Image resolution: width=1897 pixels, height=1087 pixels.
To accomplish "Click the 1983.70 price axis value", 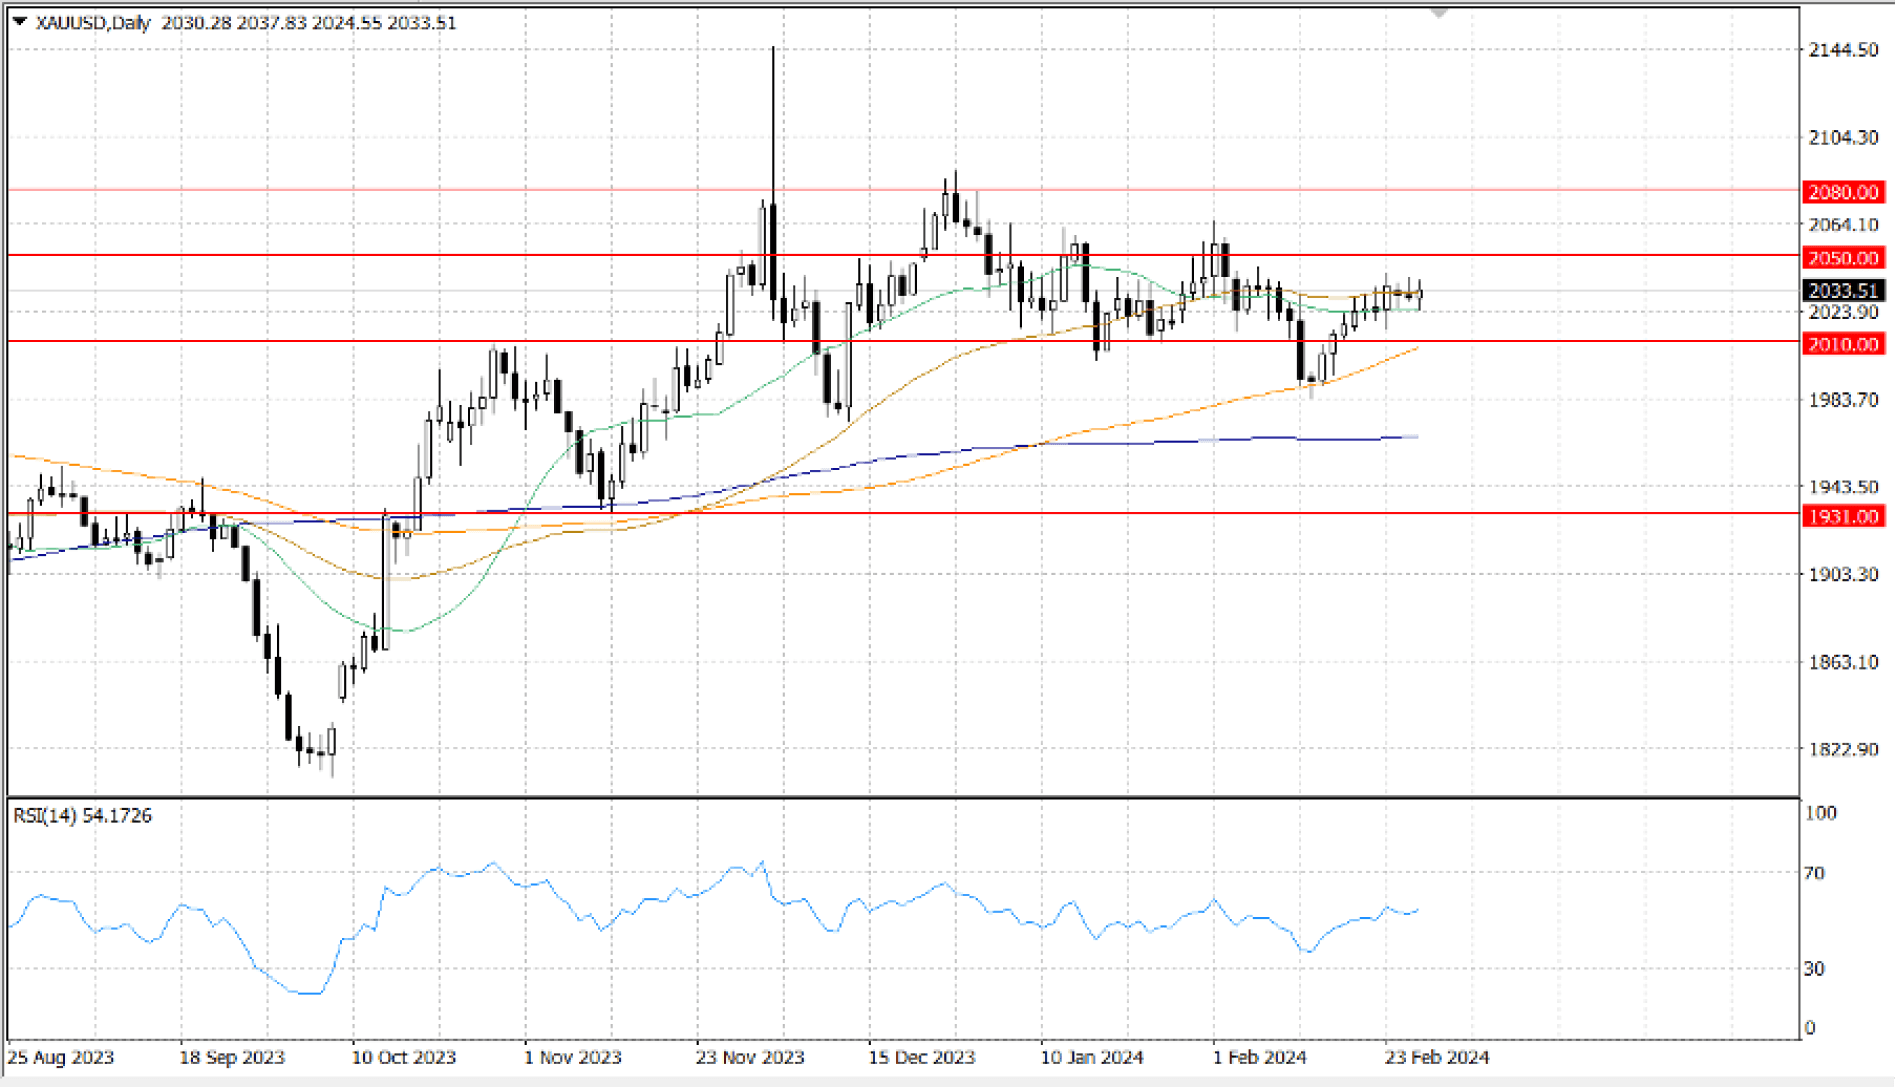I will [x=1844, y=400].
